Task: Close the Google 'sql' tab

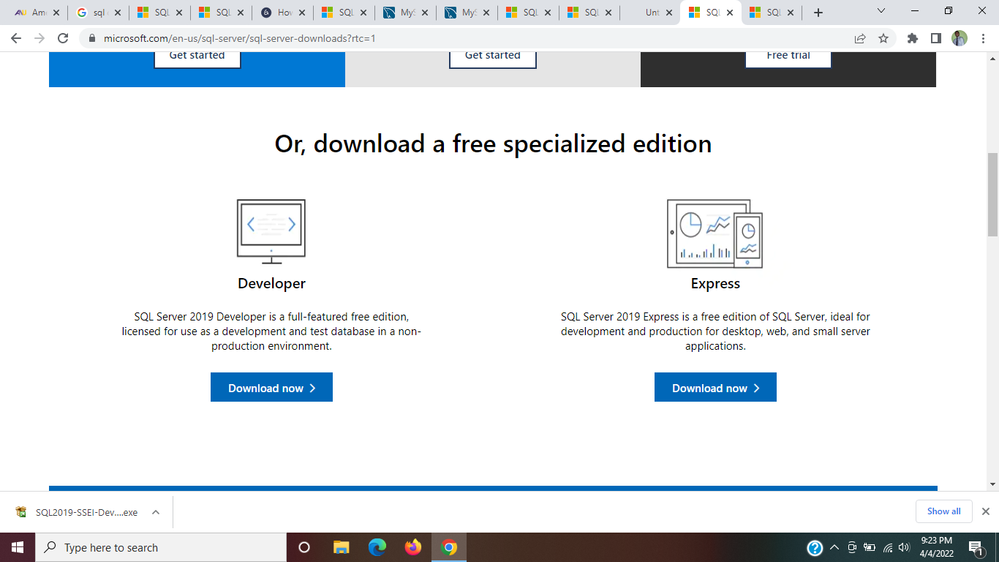Action: tap(117, 12)
